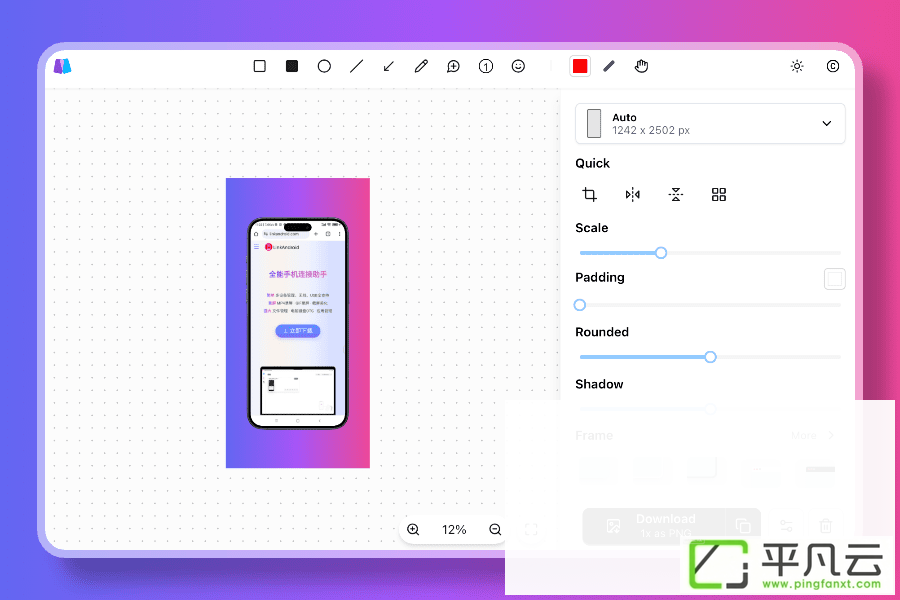The width and height of the screenshot is (900, 600).
Task: Click the Rounded slider handle
Action: [x=710, y=357]
